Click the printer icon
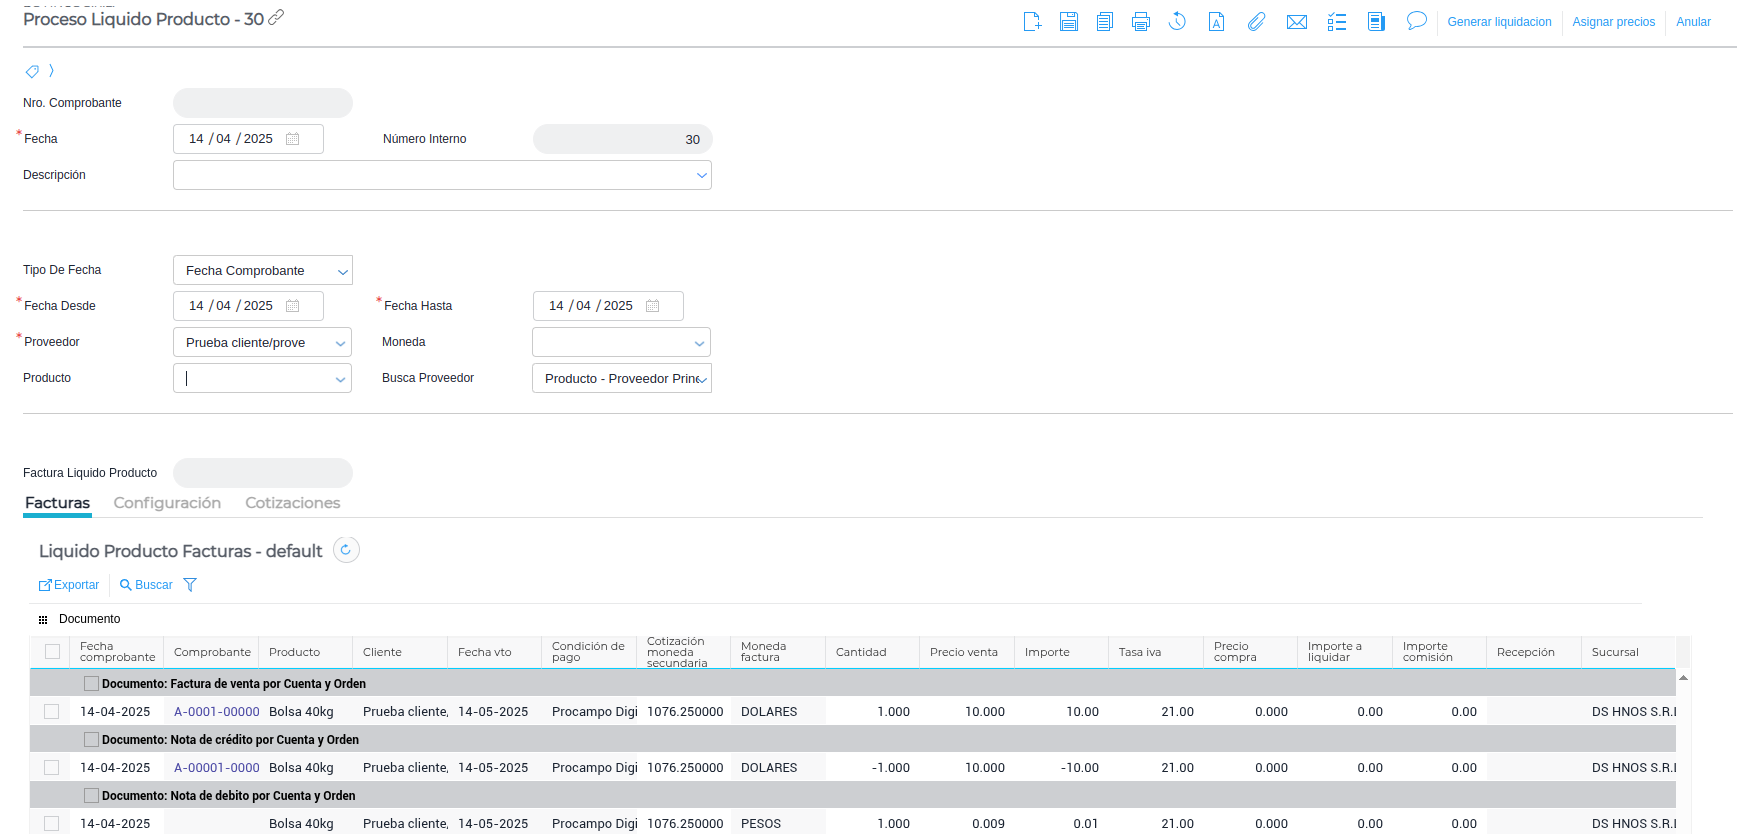 coord(1140,22)
